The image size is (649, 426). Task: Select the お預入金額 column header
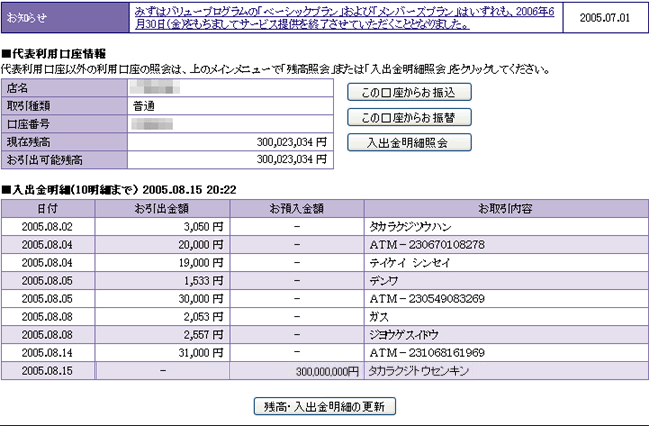pyautogui.click(x=297, y=208)
